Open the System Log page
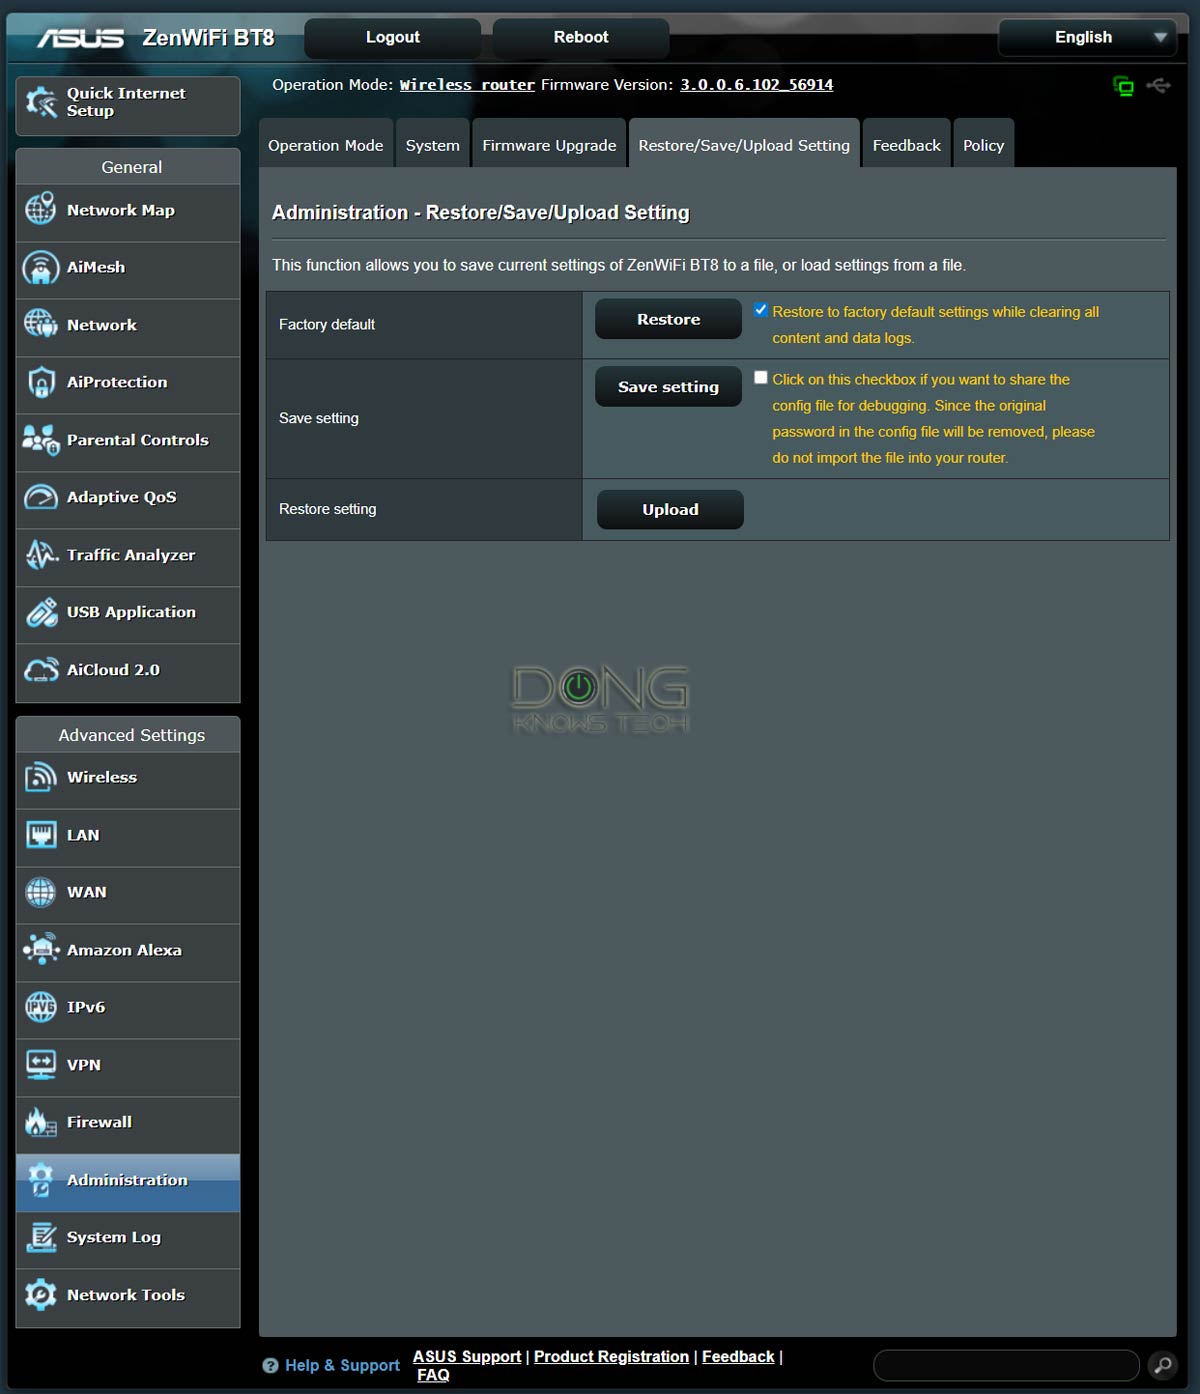The height and width of the screenshot is (1394, 1200). tap(112, 1237)
